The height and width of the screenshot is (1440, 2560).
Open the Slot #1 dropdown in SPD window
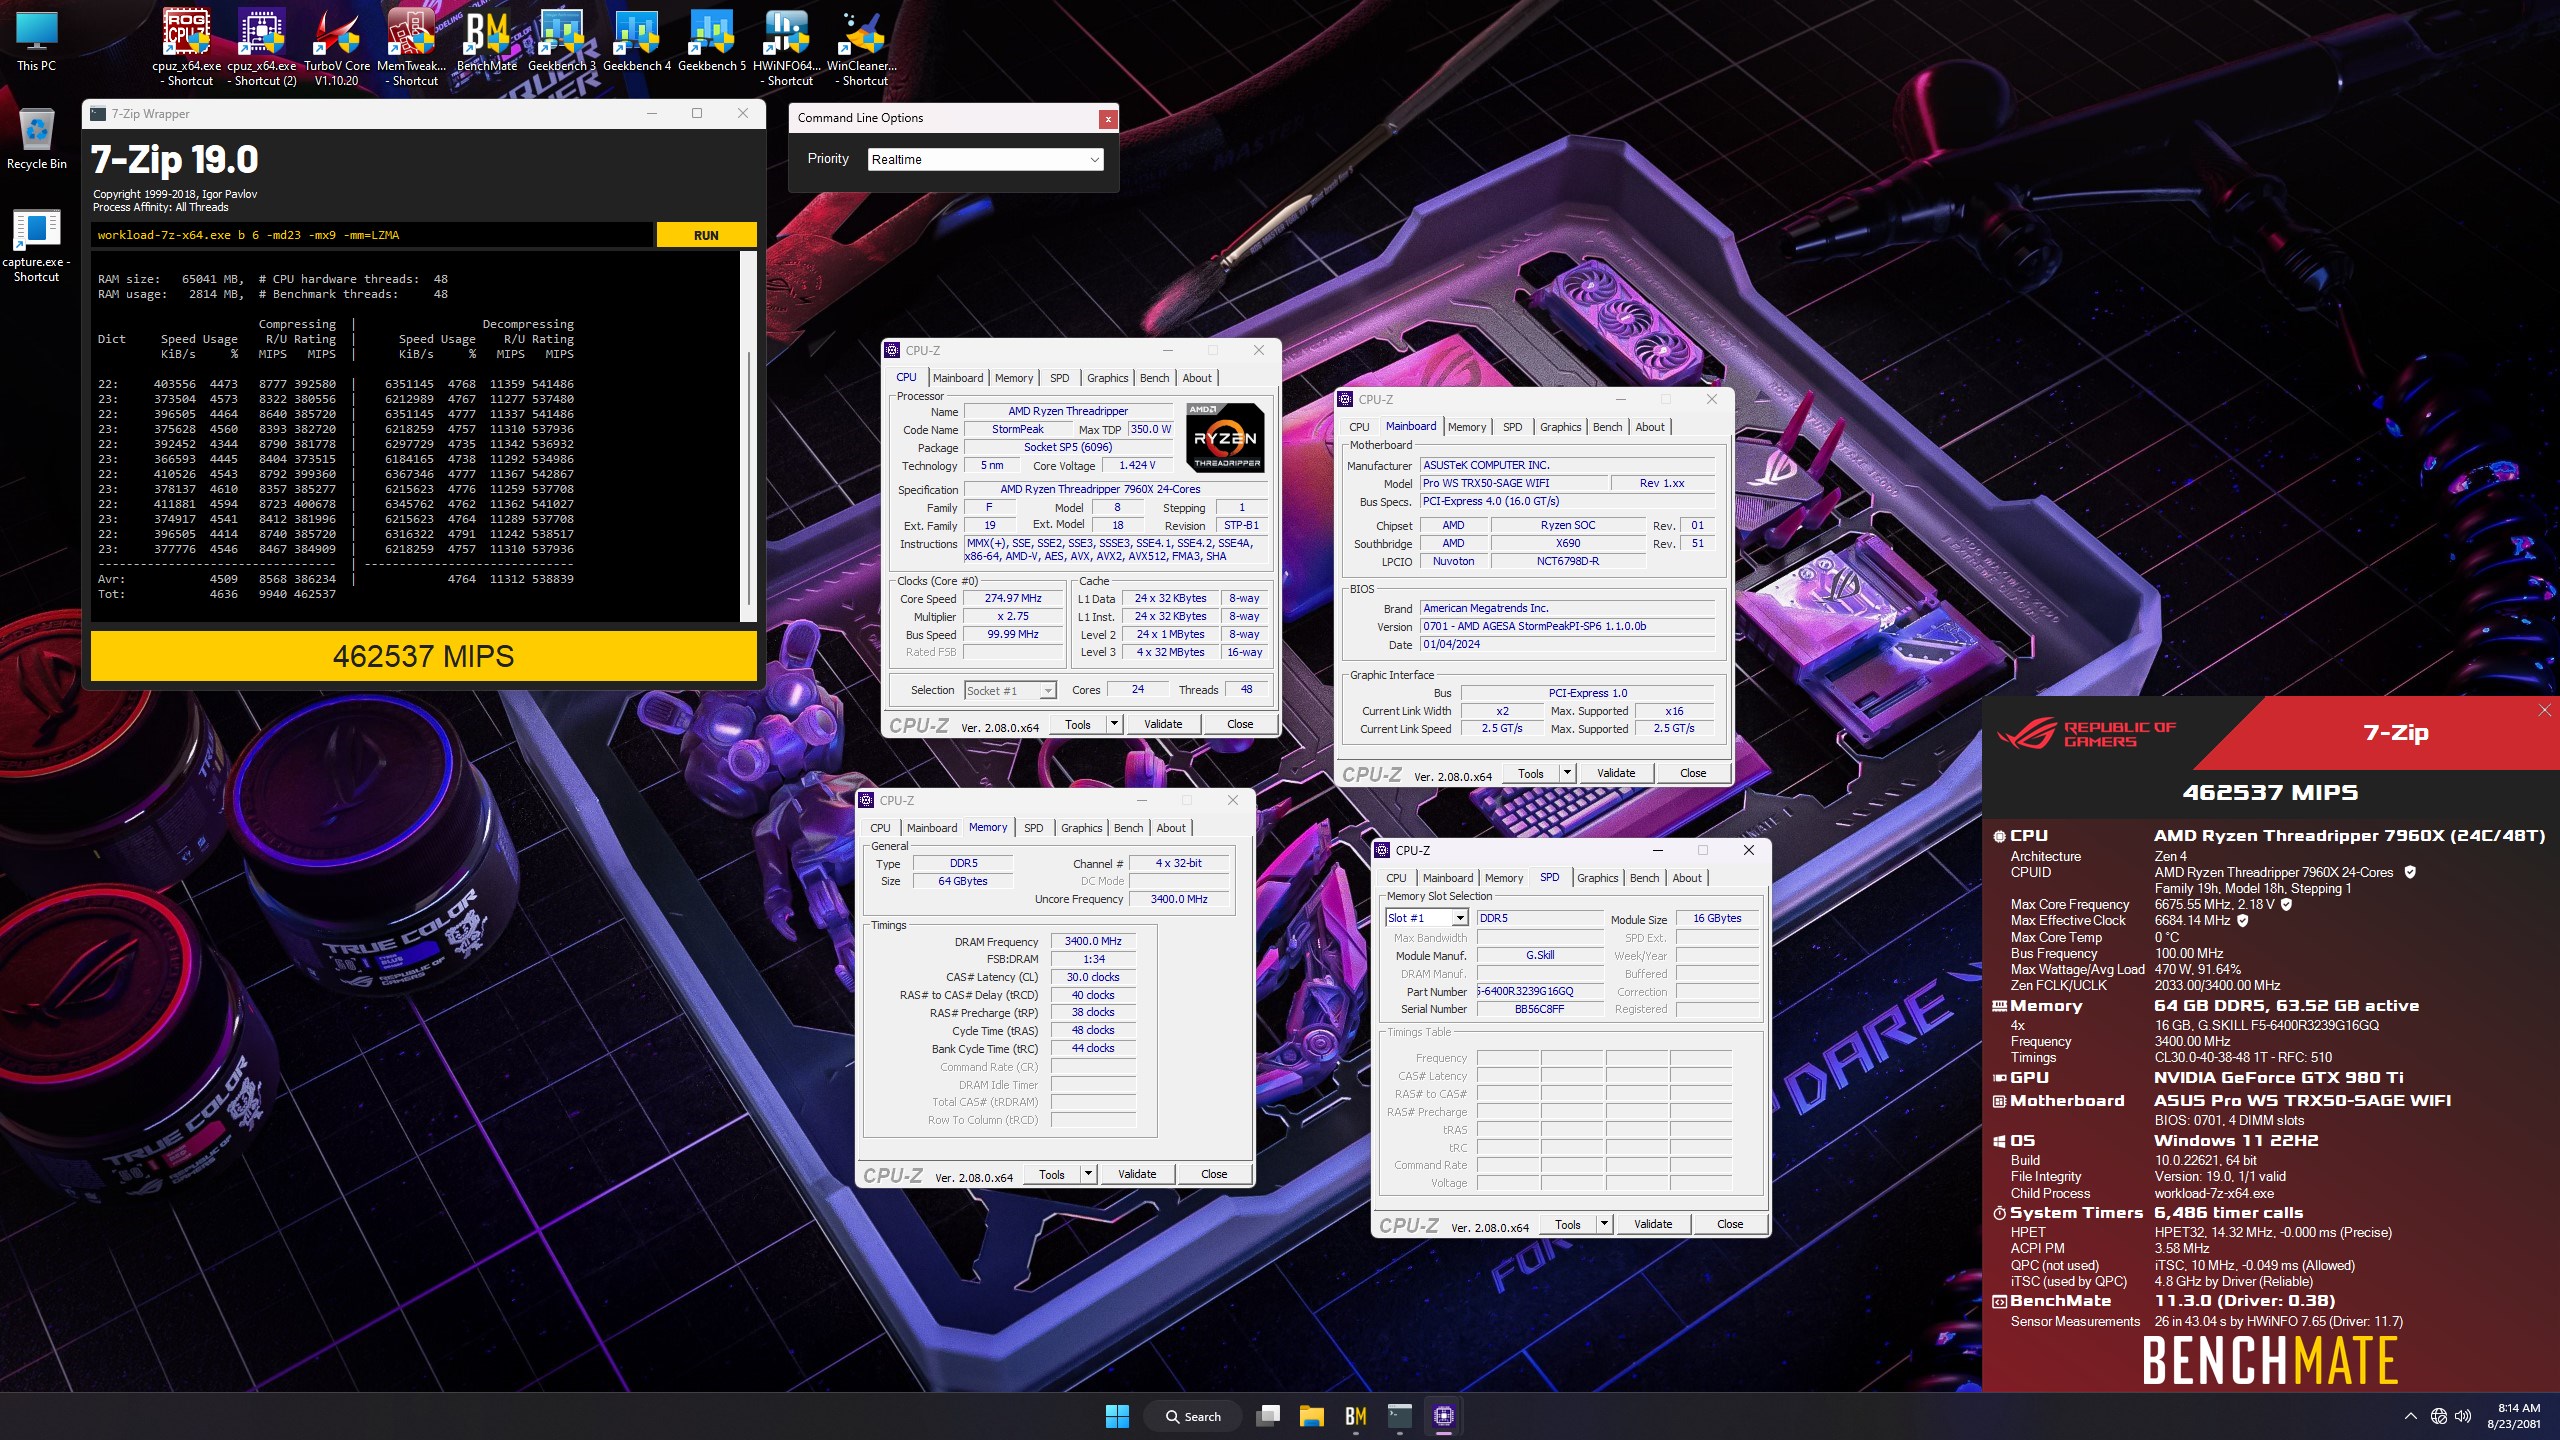pos(1426,918)
